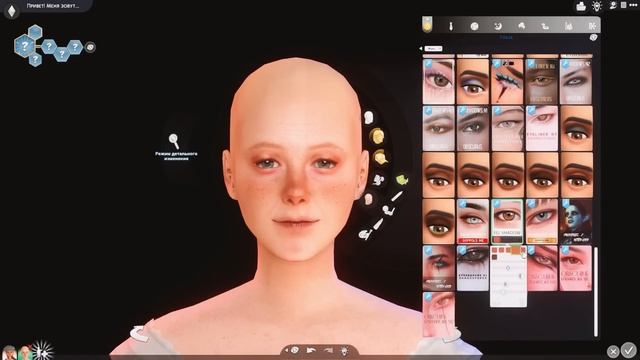This screenshot has width=640, height=360.
Task: Expand the bottom toolbar with the small arrow
Action: pyautogui.click(x=286, y=350)
